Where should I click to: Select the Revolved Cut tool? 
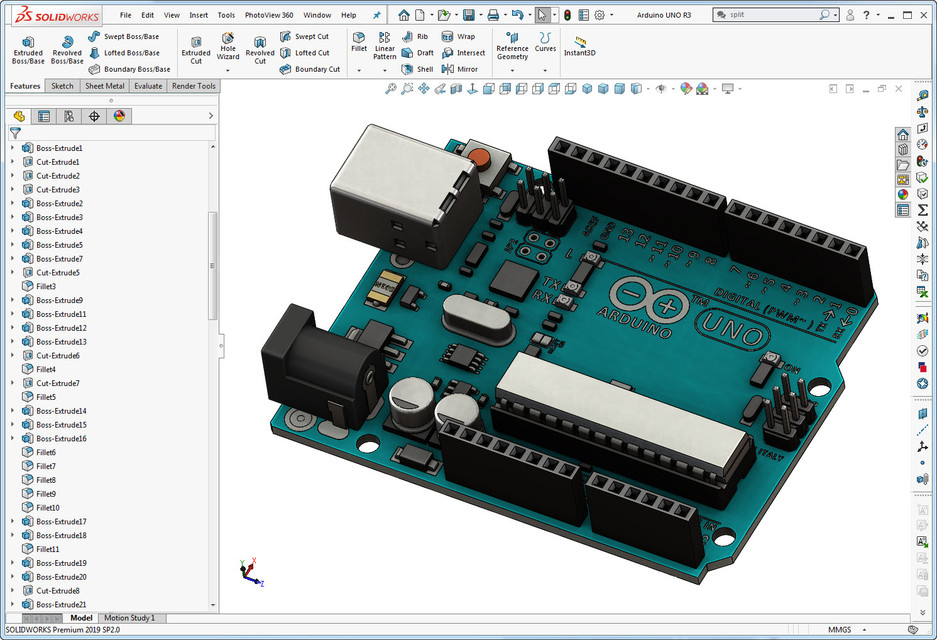click(260, 48)
